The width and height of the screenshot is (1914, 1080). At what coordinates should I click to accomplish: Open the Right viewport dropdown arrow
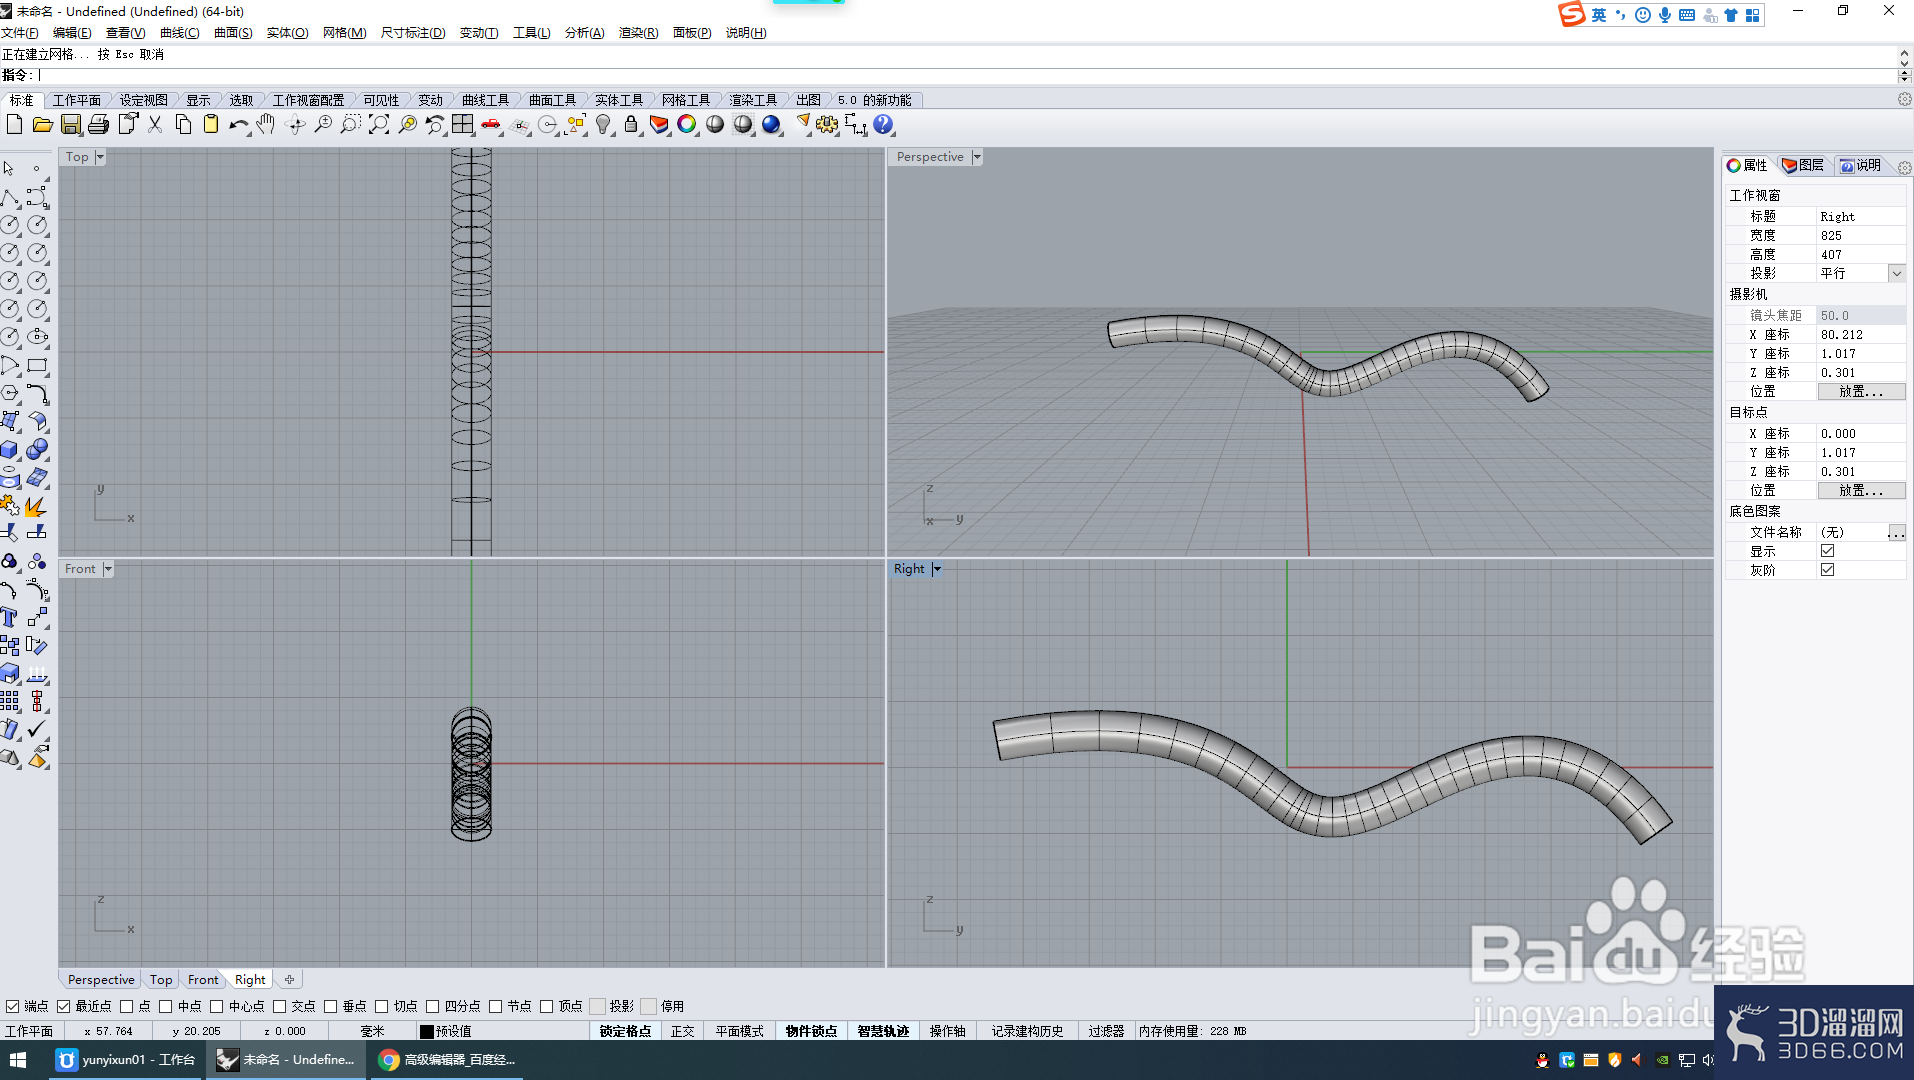[x=937, y=569]
